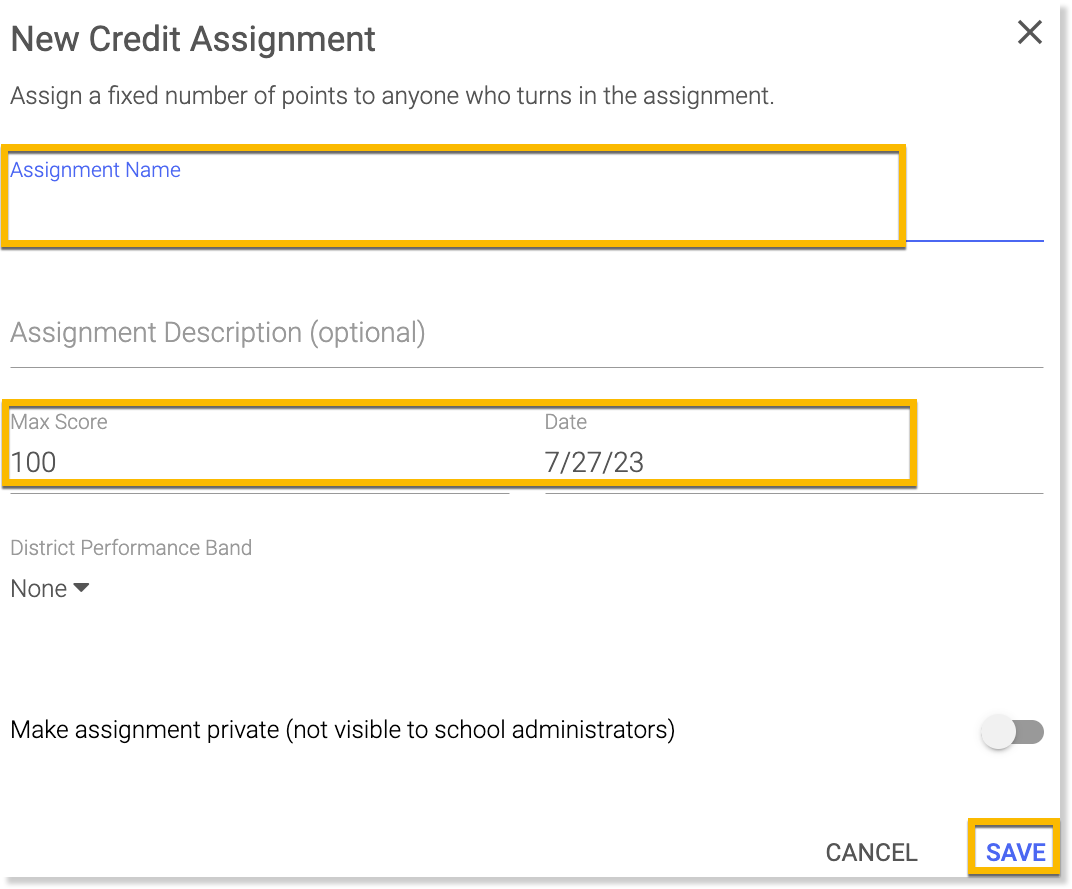
Task: Click the New Credit Assignment title
Action: point(193,39)
